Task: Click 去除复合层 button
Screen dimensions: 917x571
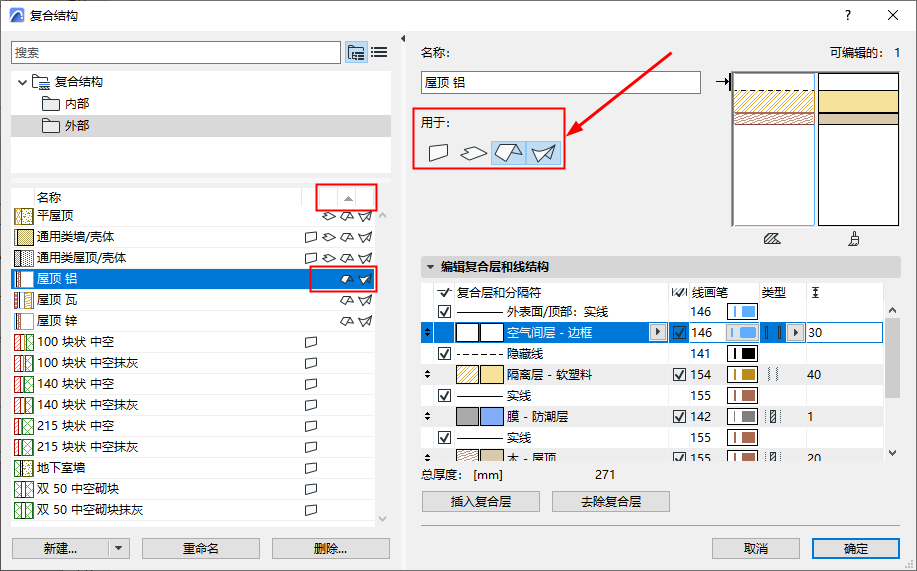Action: tap(611, 501)
